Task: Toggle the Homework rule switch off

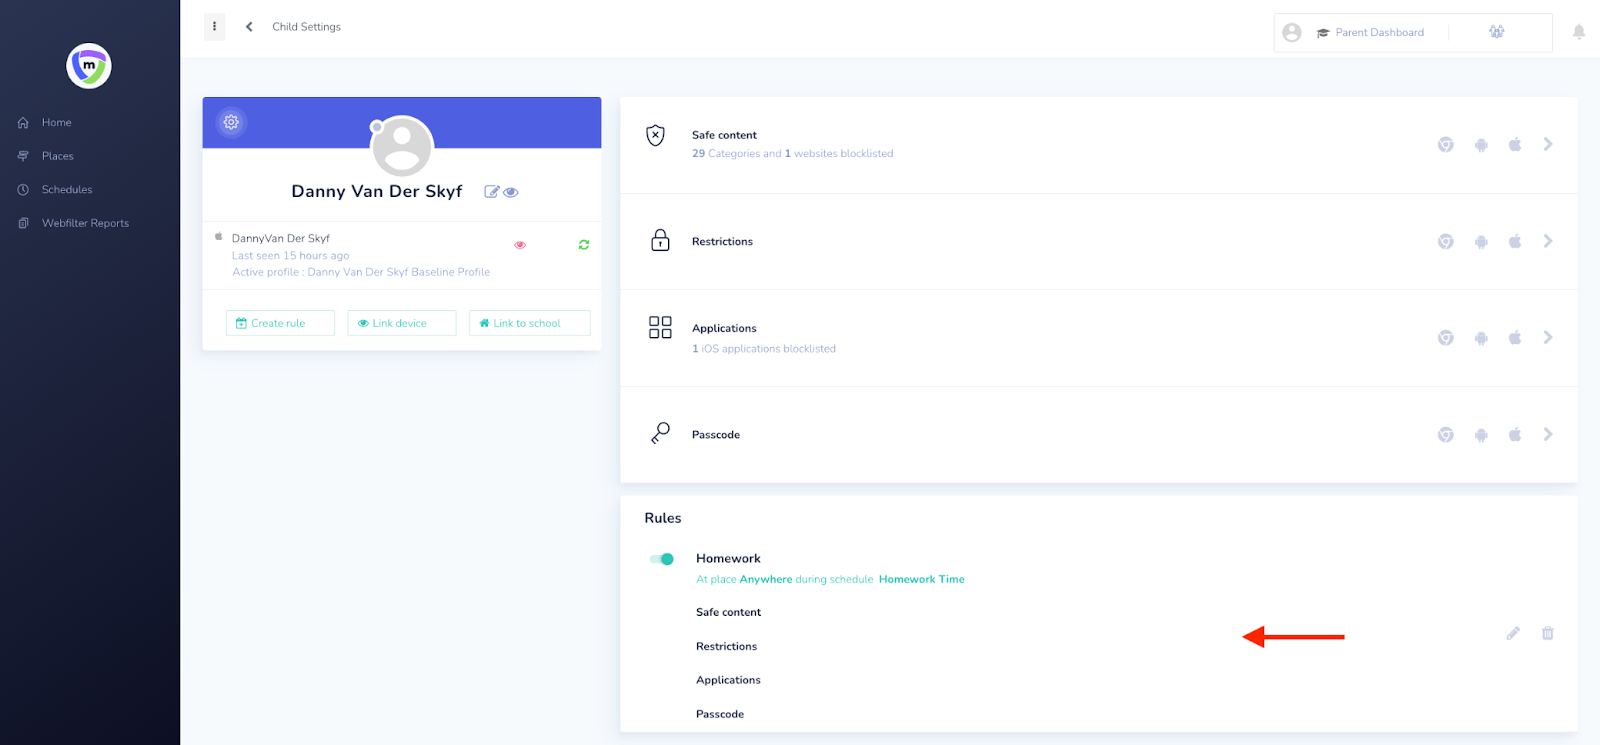Action: (x=662, y=559)
